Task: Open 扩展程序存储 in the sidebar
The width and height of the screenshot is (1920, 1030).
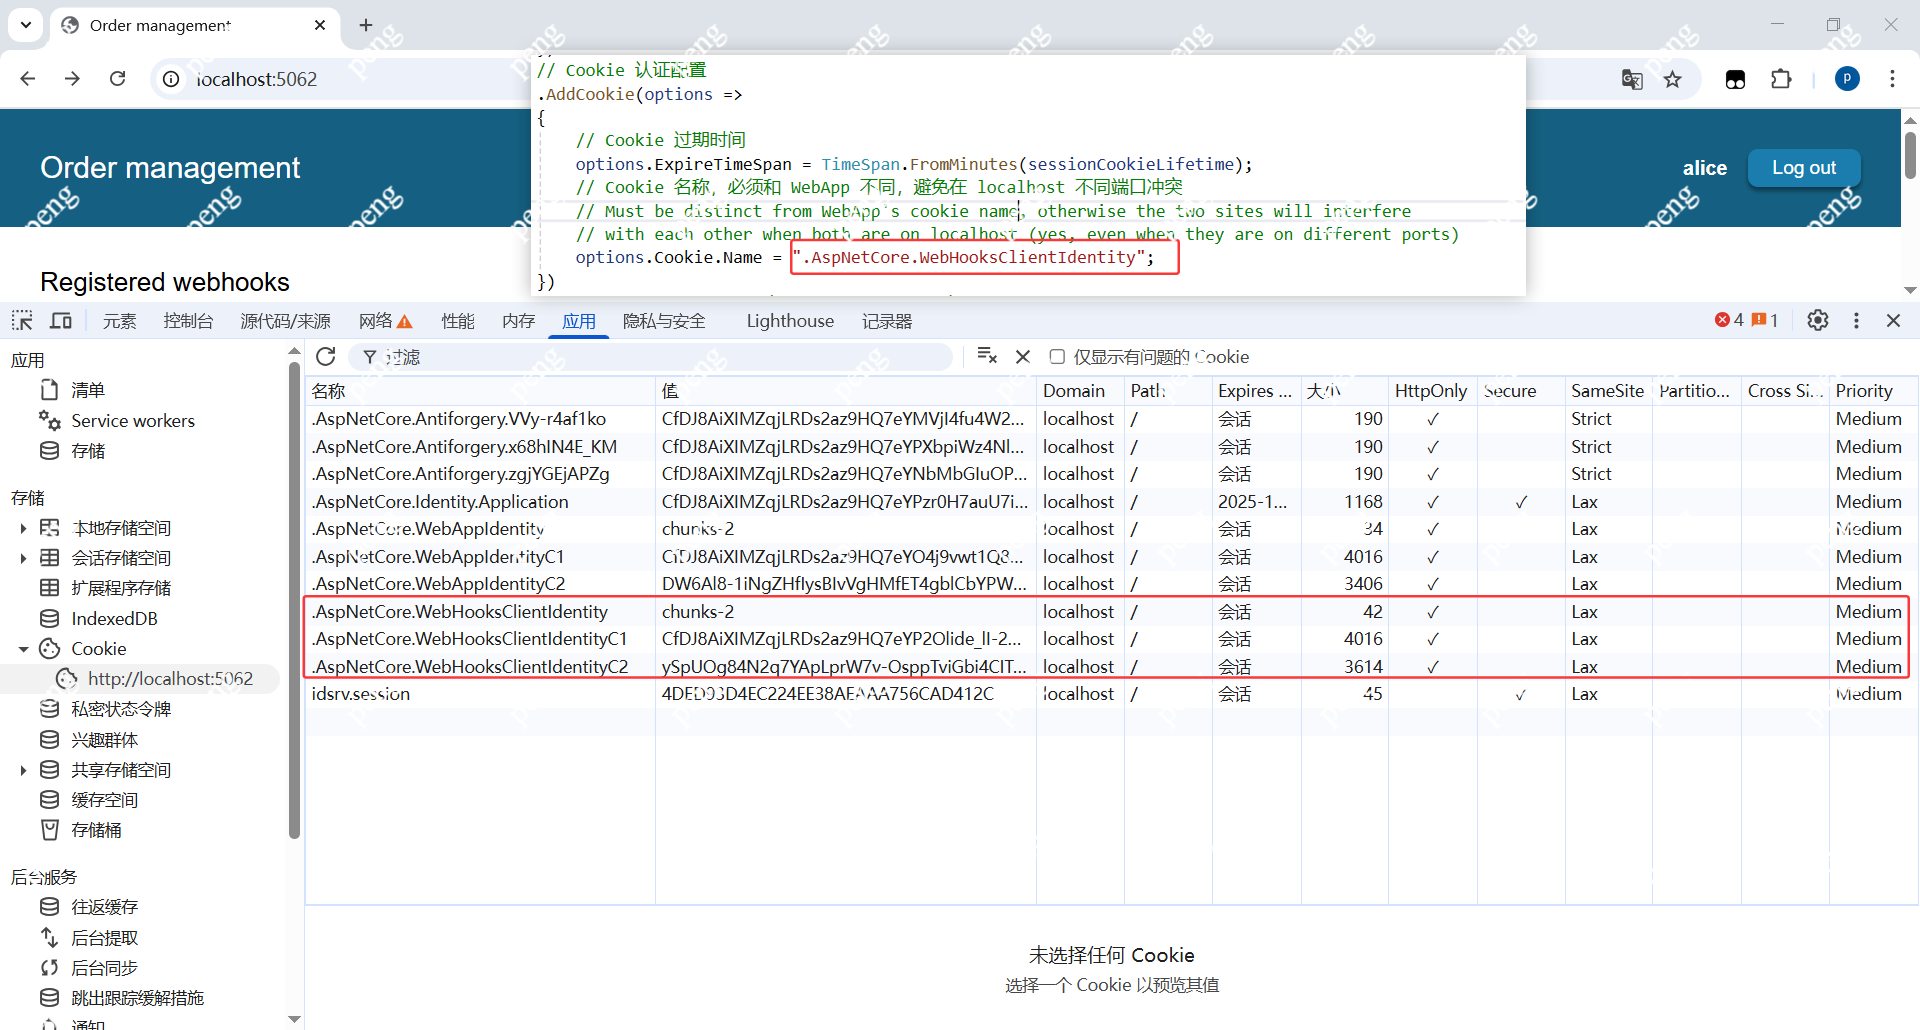Action: click(121, 588)
